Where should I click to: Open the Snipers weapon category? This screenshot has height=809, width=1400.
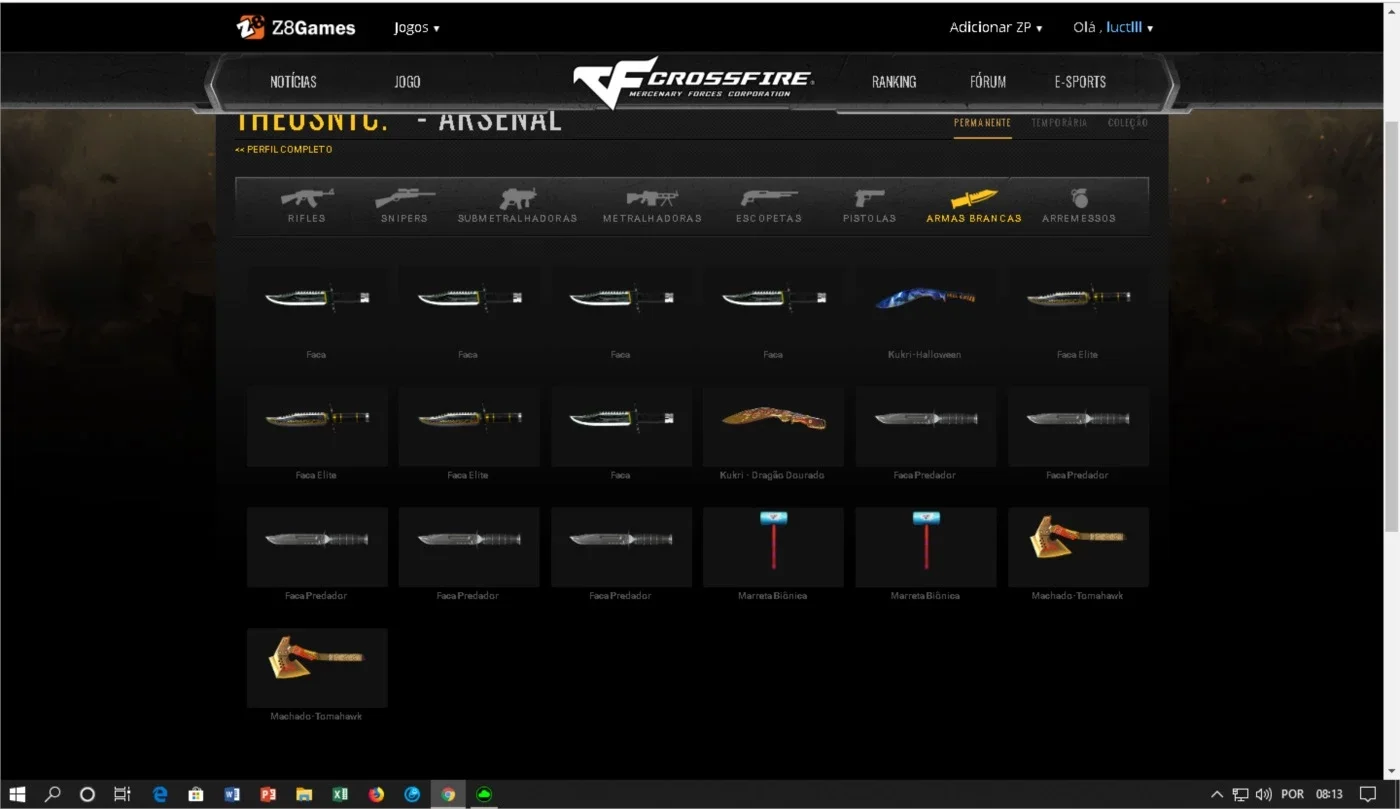point(404,206)
